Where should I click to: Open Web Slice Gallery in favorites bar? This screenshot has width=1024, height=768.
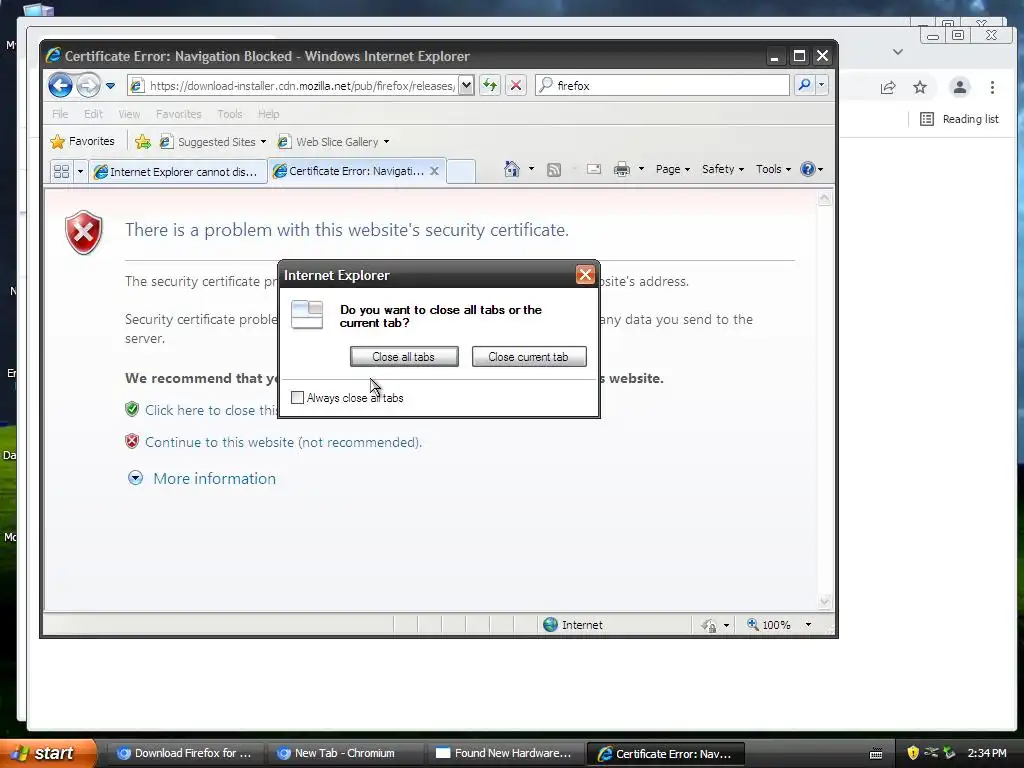pos(333,142)
